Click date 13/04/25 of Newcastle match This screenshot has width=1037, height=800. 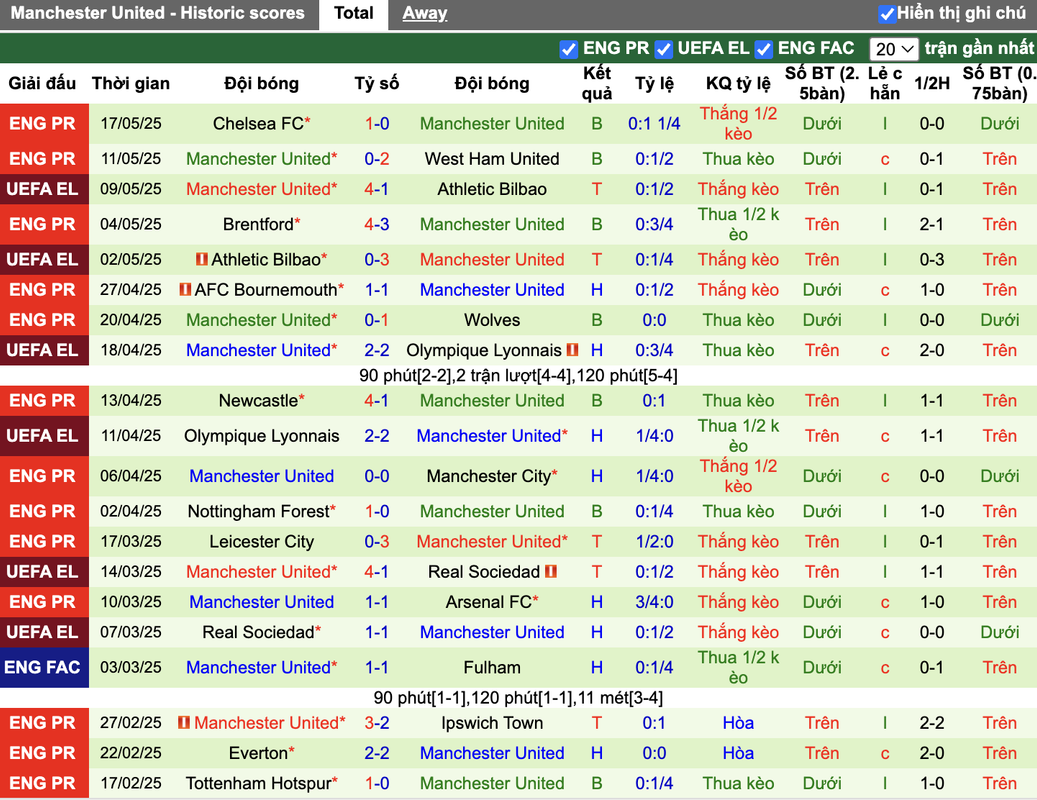[x=131, y=401]
